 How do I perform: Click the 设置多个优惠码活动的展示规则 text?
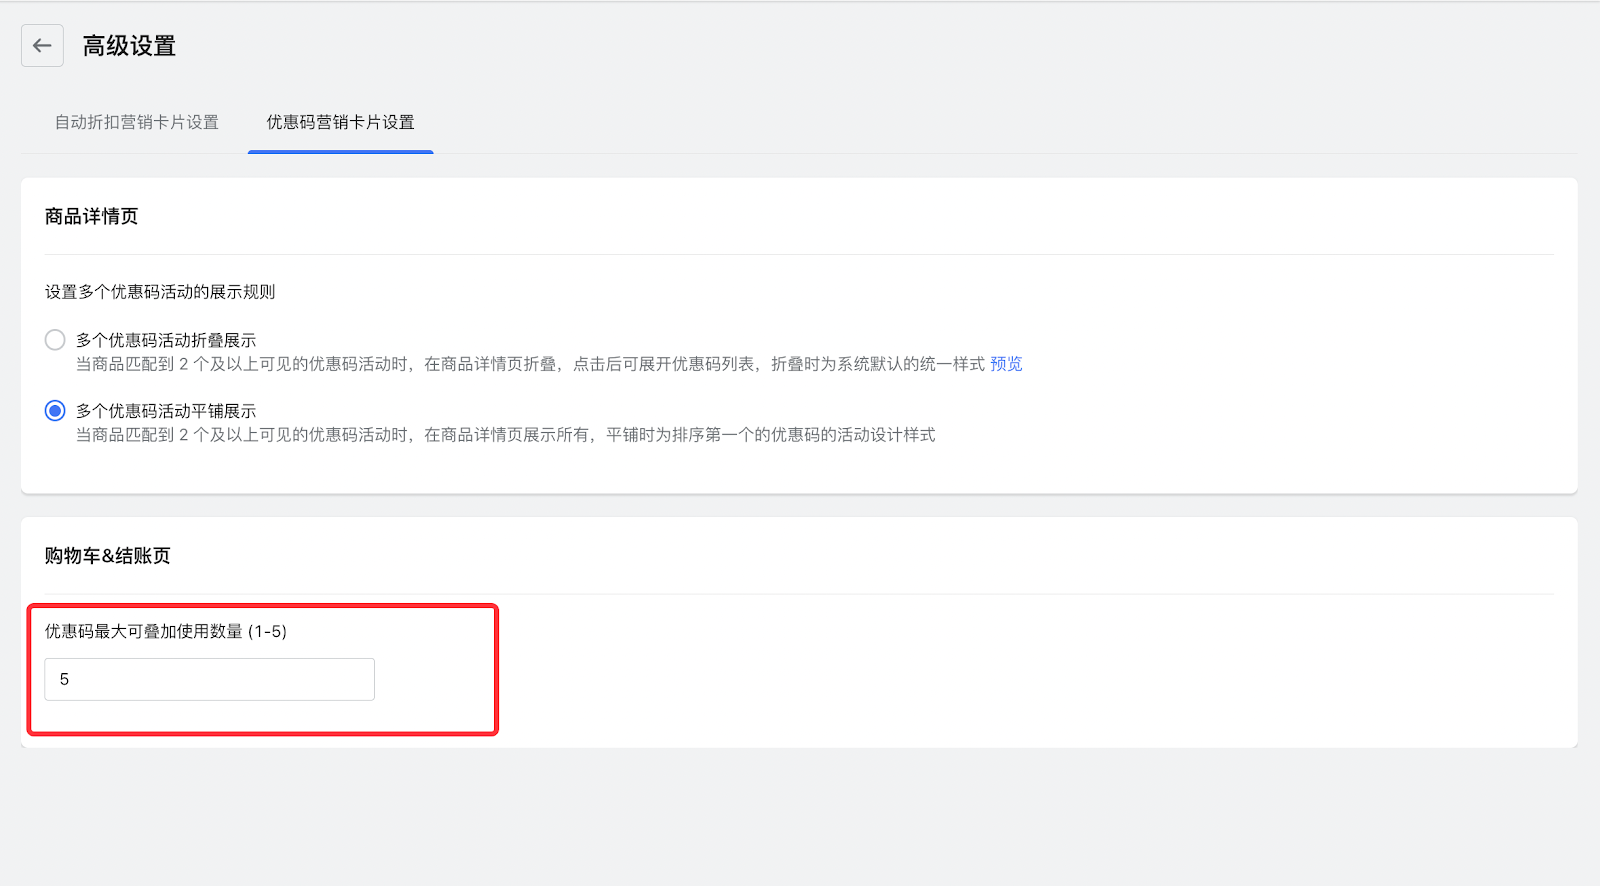160,292
